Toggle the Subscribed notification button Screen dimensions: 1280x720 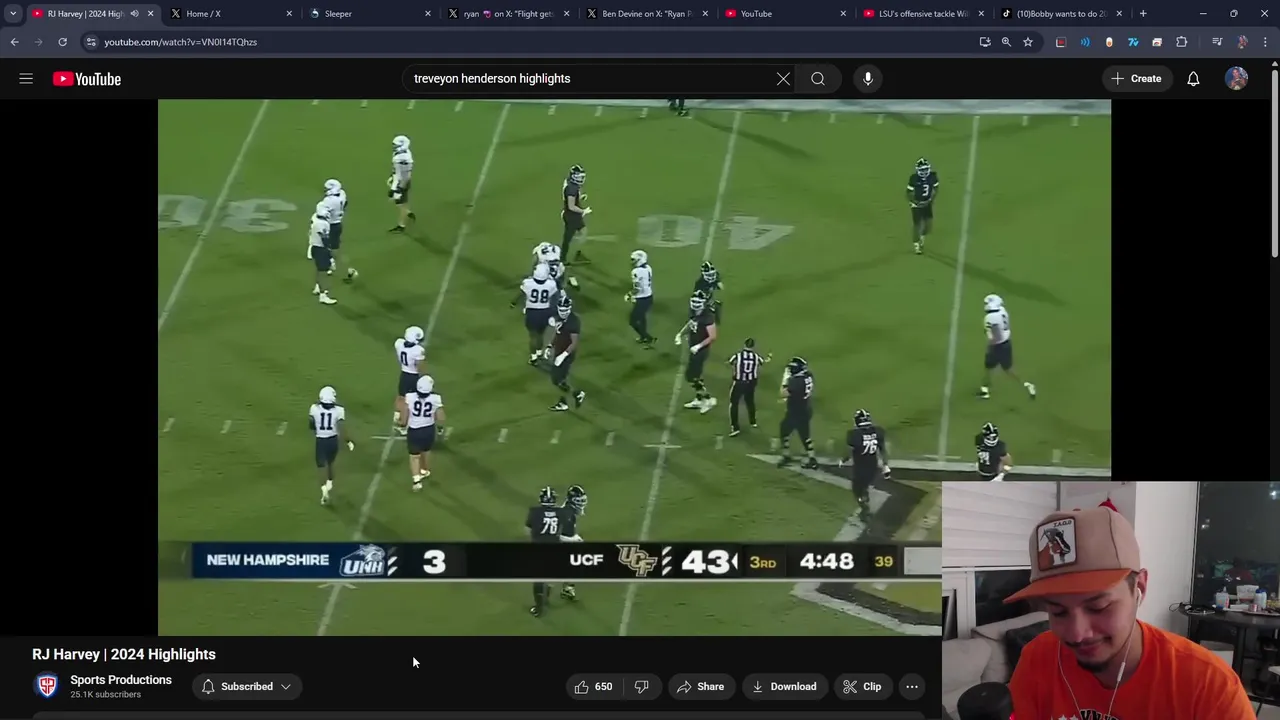(x=246, y=686)
